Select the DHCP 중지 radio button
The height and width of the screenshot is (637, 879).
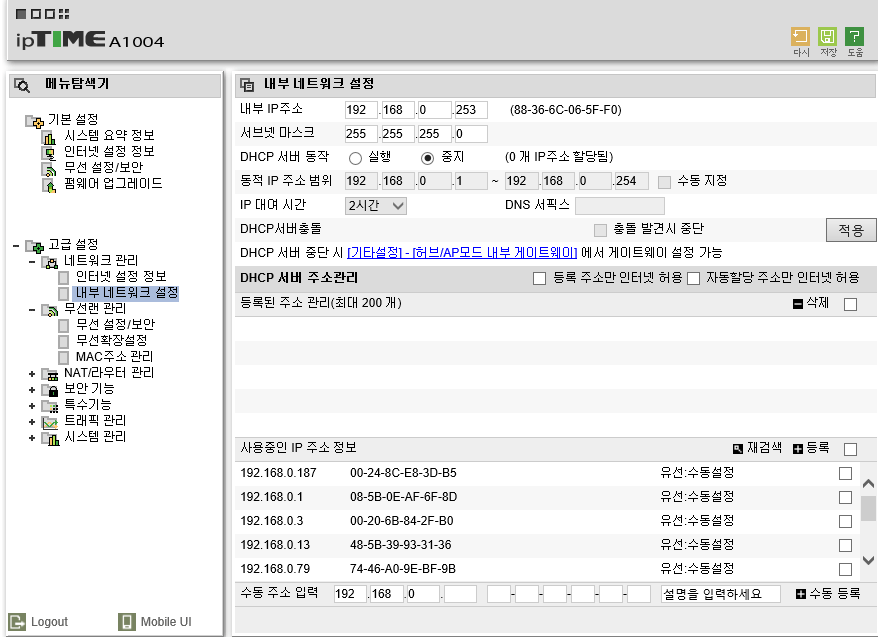click(x=427, y=158)
